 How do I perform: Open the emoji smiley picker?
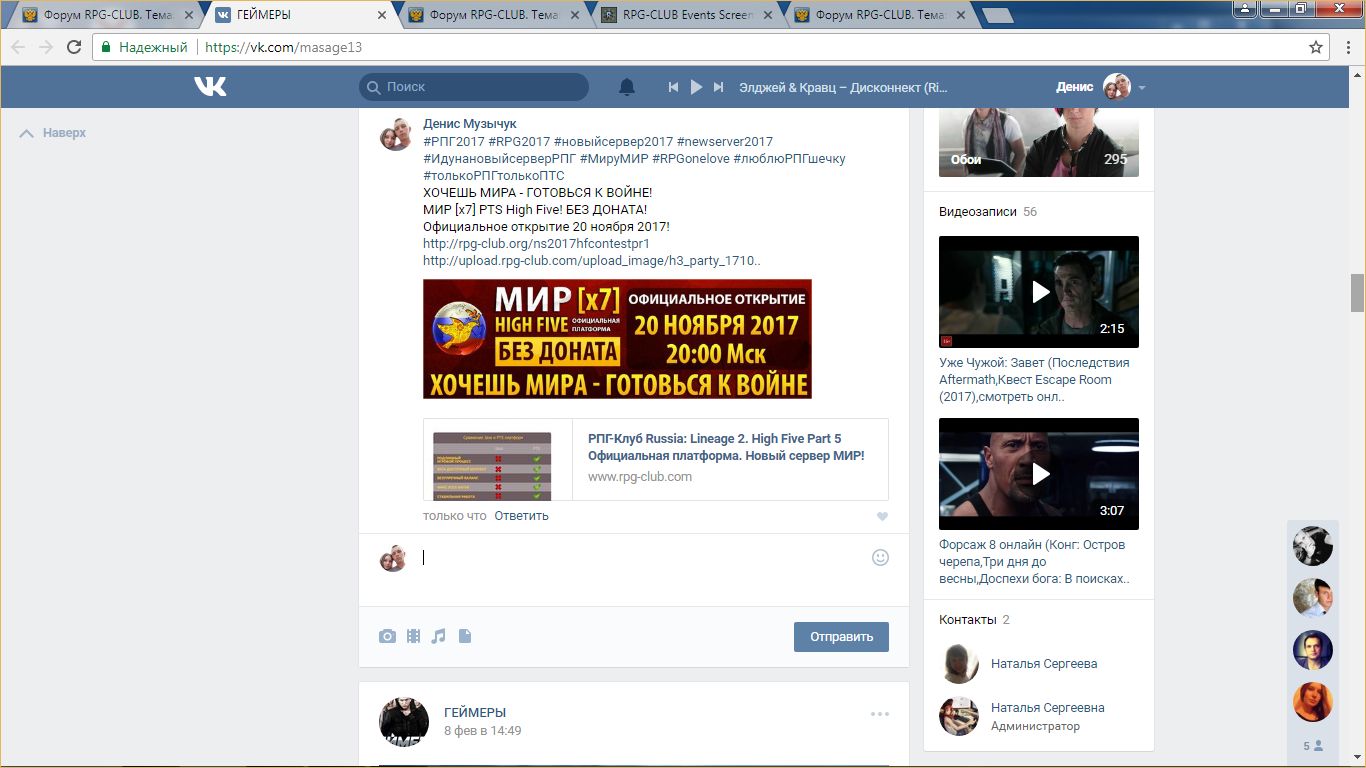880,557
